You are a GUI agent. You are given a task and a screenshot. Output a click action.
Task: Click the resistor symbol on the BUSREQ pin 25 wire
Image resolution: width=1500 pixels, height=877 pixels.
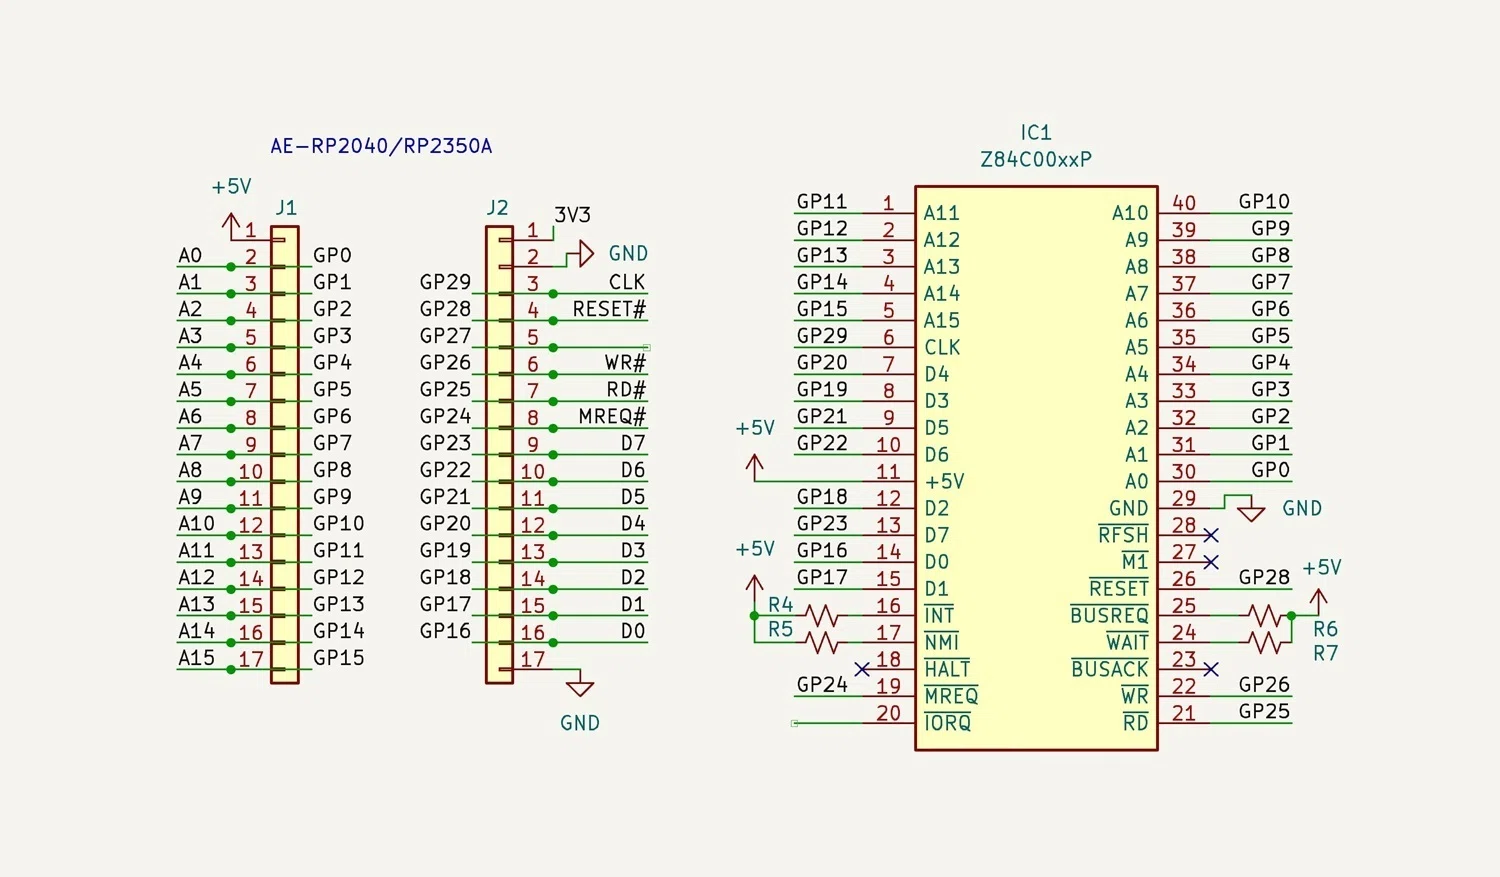1265,615
